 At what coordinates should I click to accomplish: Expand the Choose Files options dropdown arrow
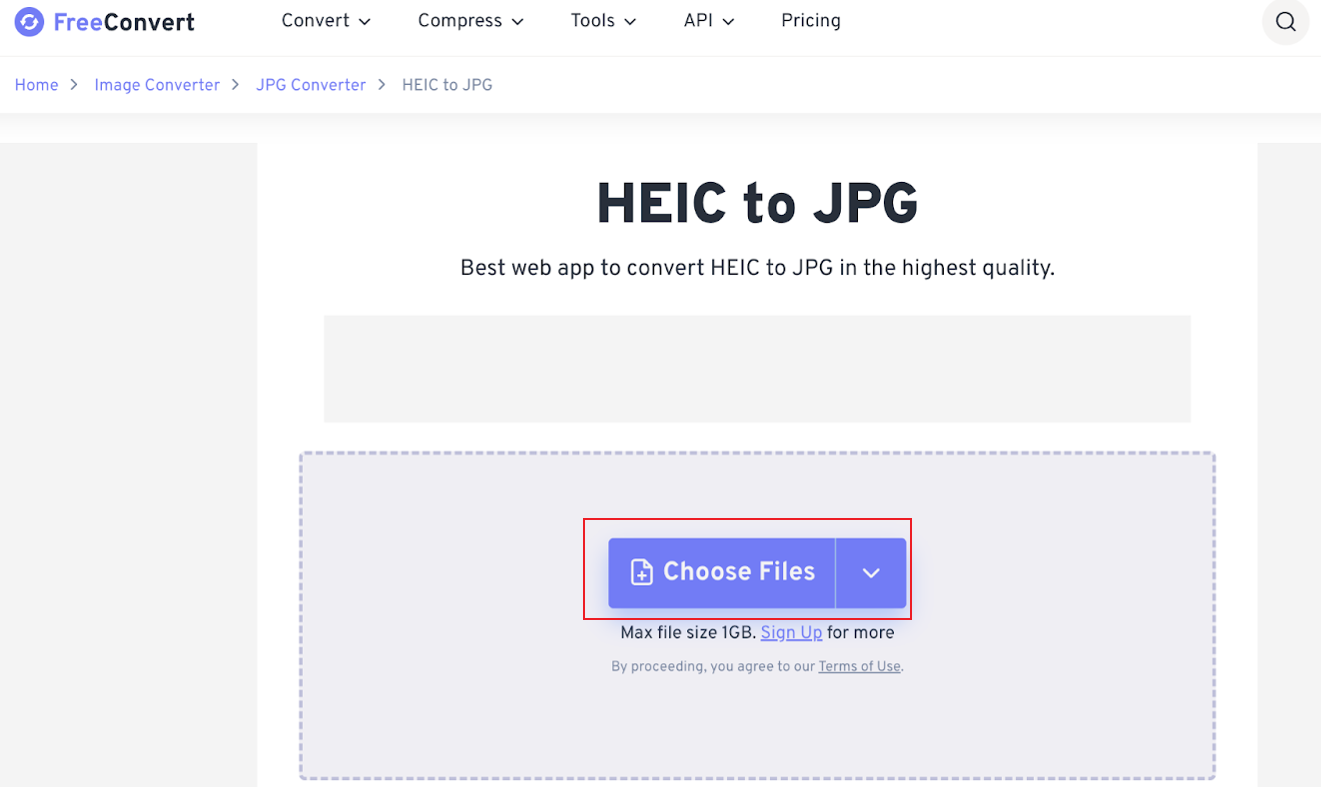pos(870,572)
